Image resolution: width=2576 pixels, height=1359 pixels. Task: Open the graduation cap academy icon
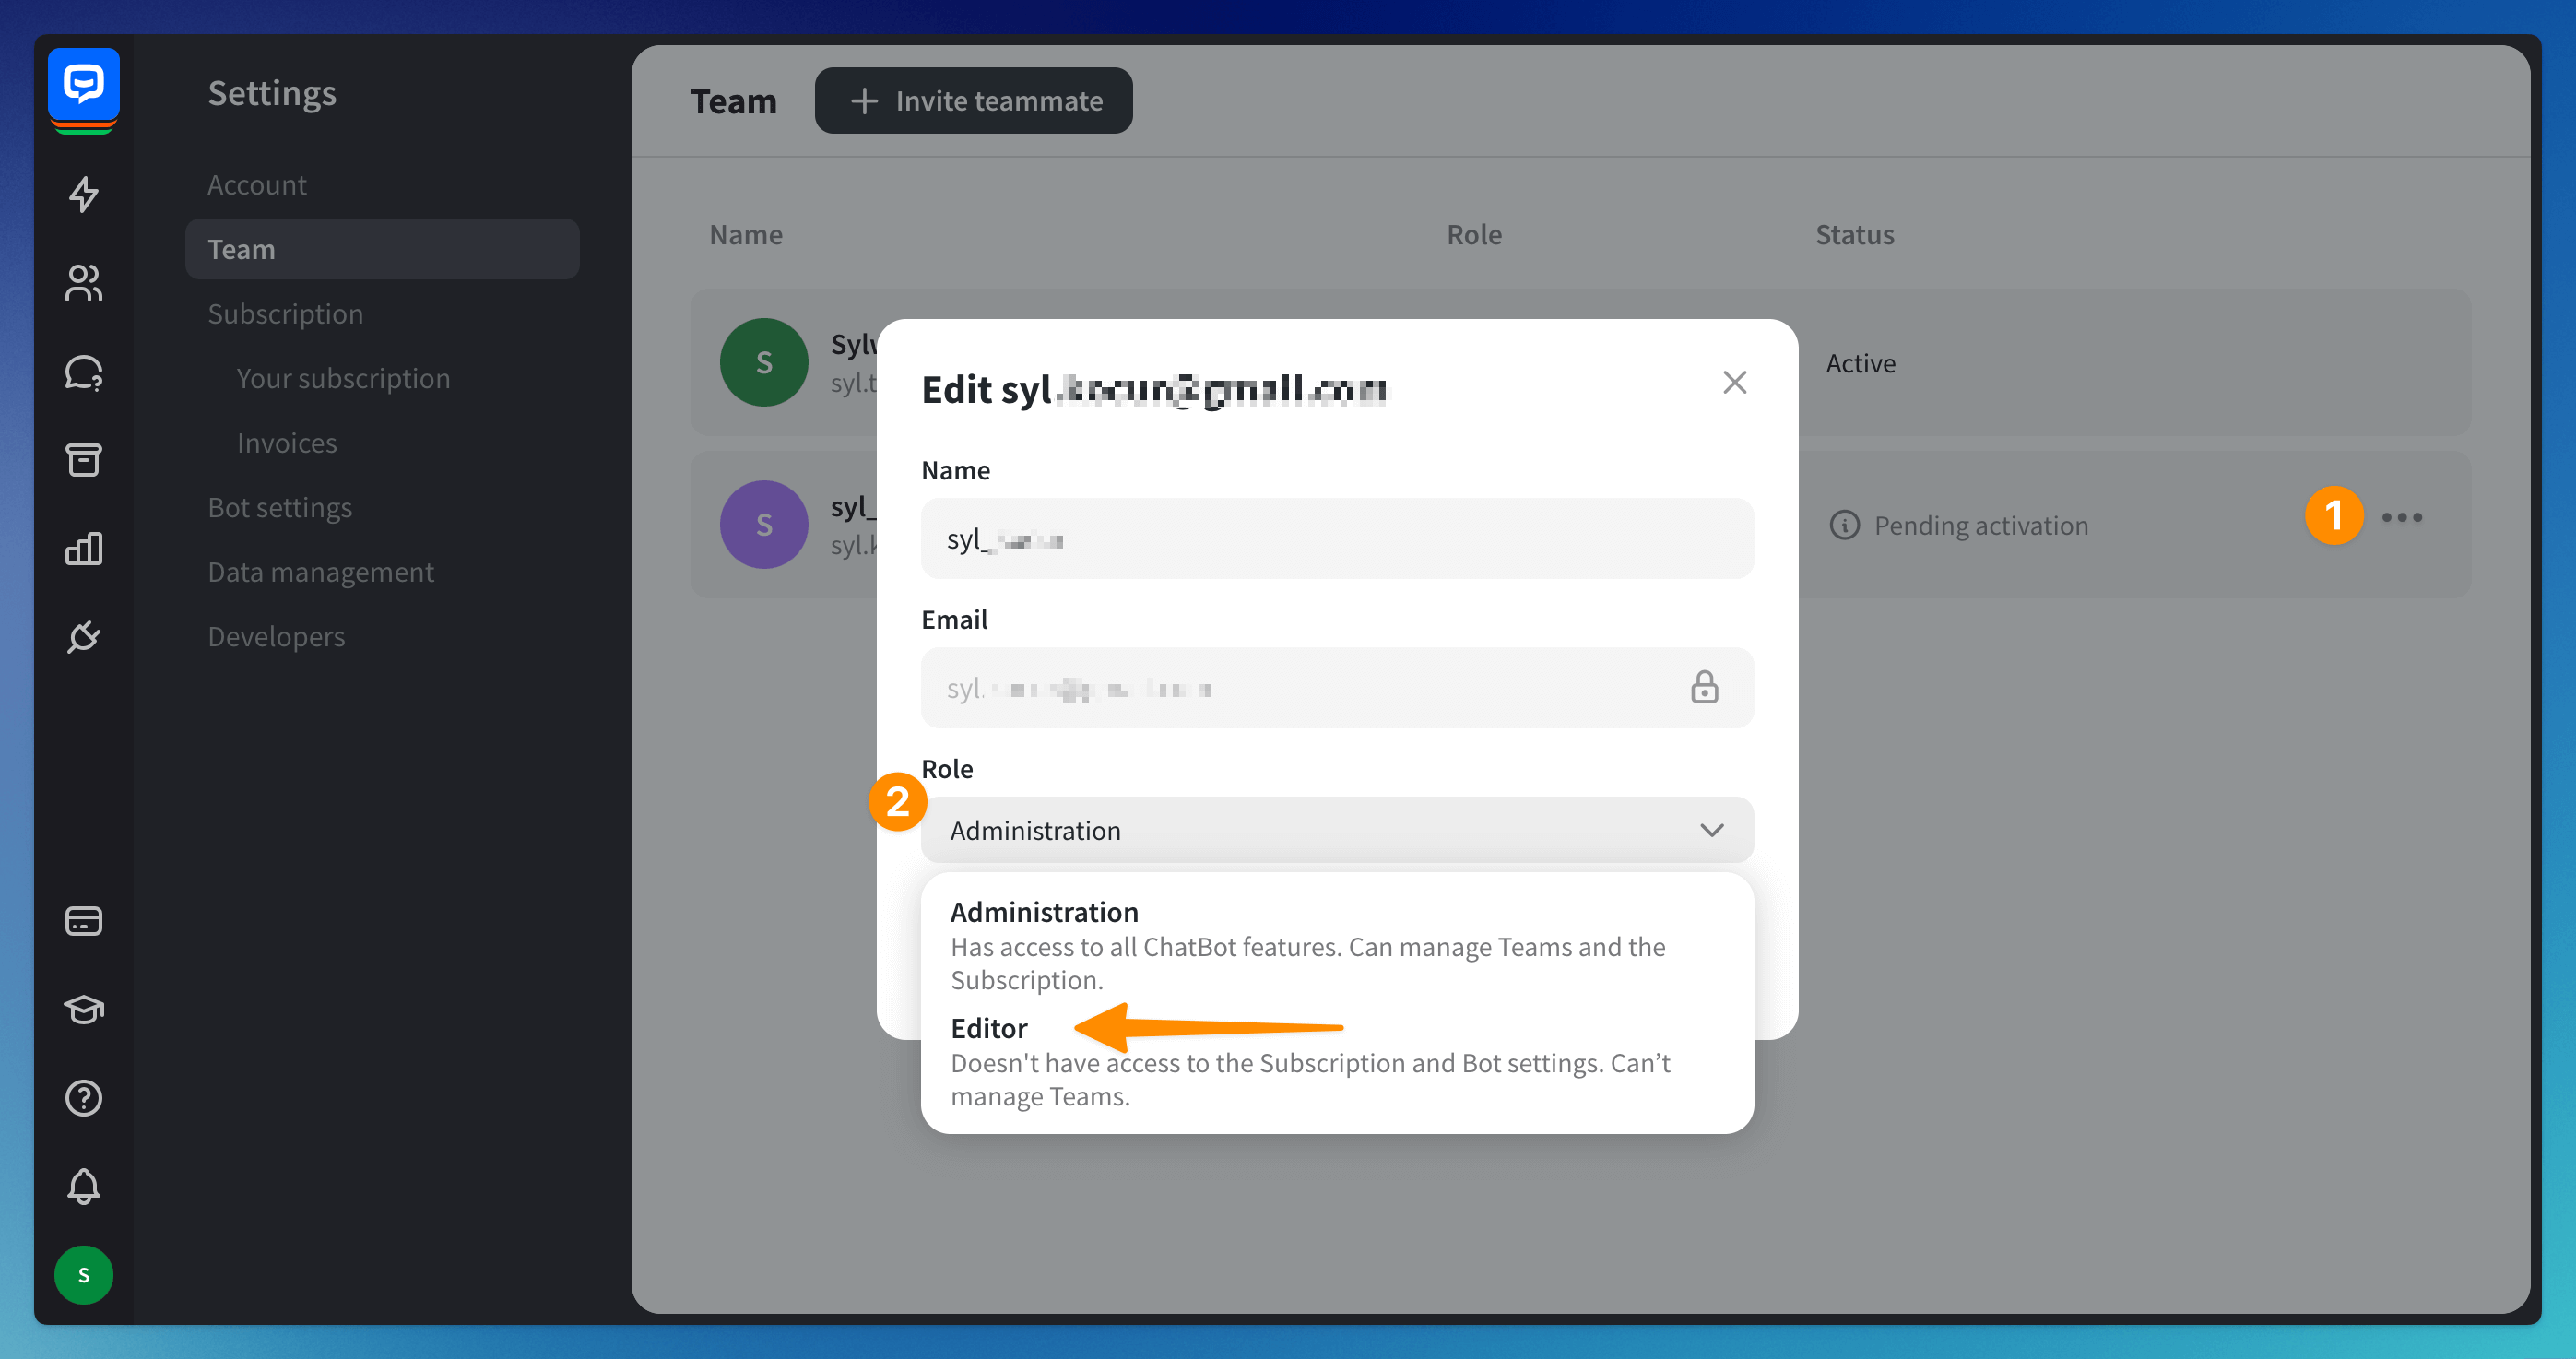(83, 1009)
